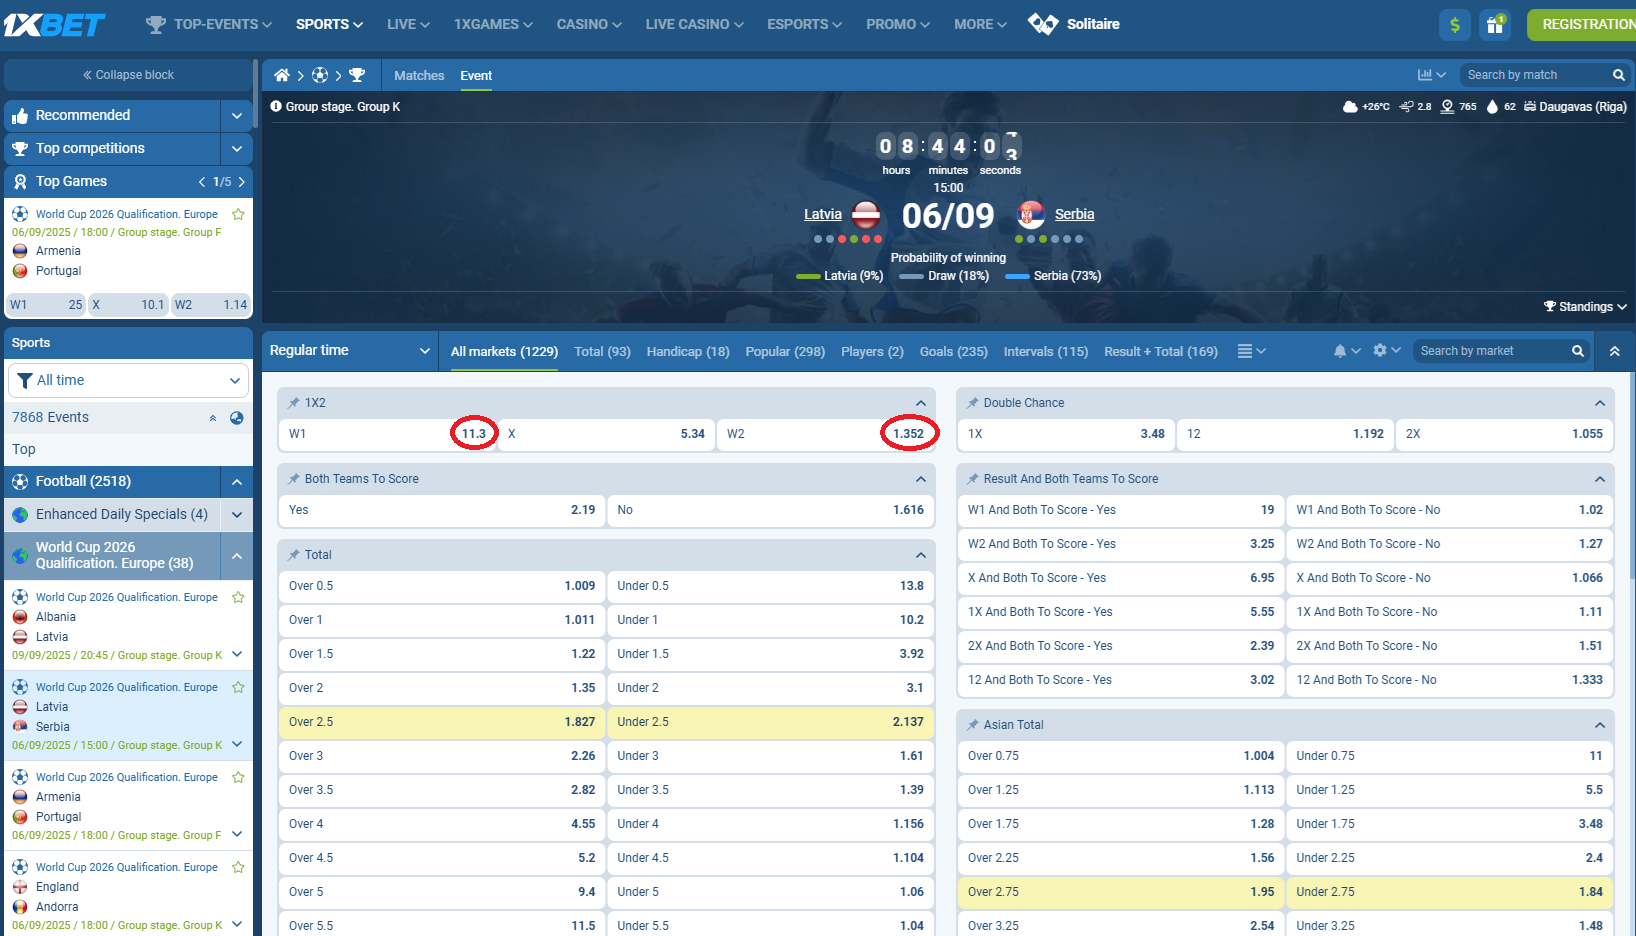Viewport: 1636px width, 936px height.
Task: Choose Double Chance 12 at 1.192
Action: pos(1285,434)
